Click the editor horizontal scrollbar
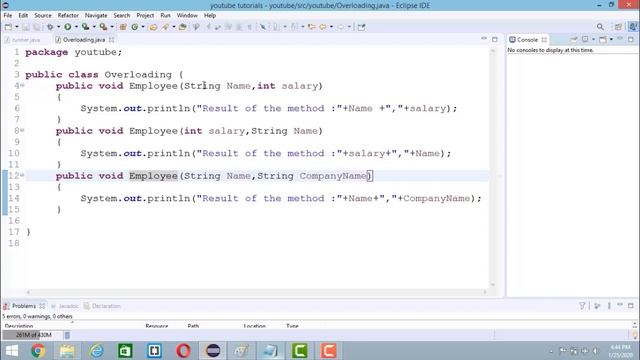The width and height of the screenshot is (640, 360). point(256,292)
